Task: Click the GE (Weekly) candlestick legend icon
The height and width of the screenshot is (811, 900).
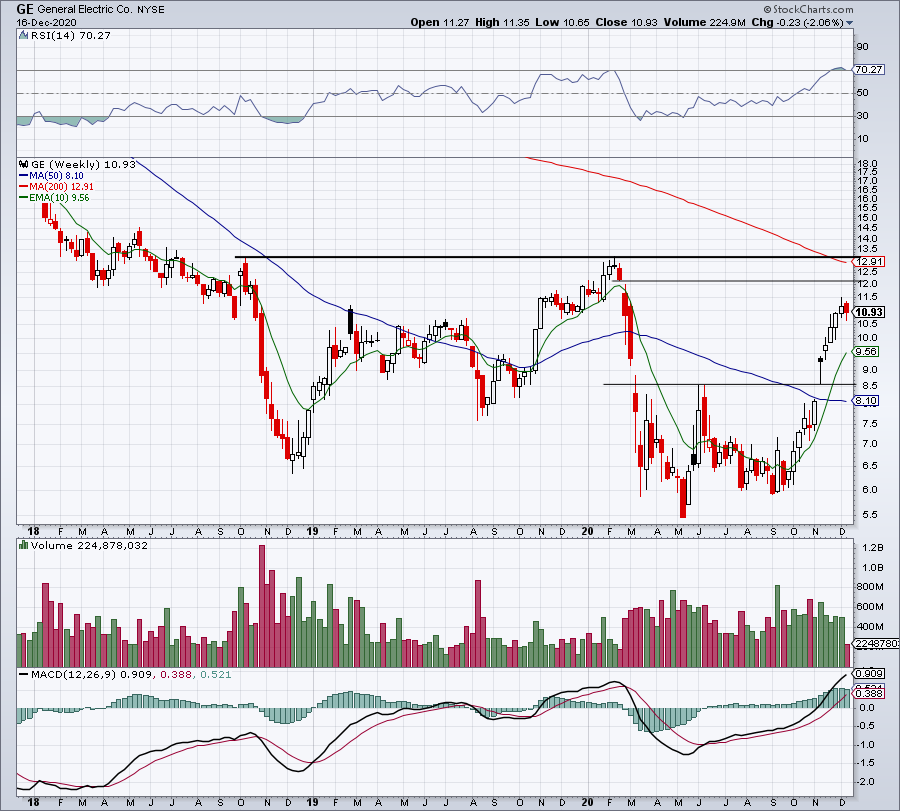Action: [x=24, y=164]
